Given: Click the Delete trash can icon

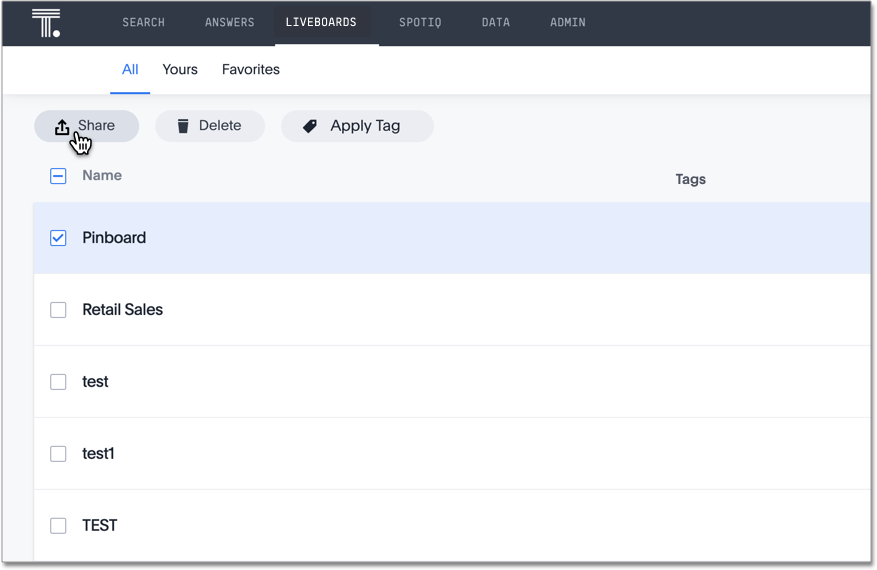Looking at the screenshot, I should coord(183,126).
